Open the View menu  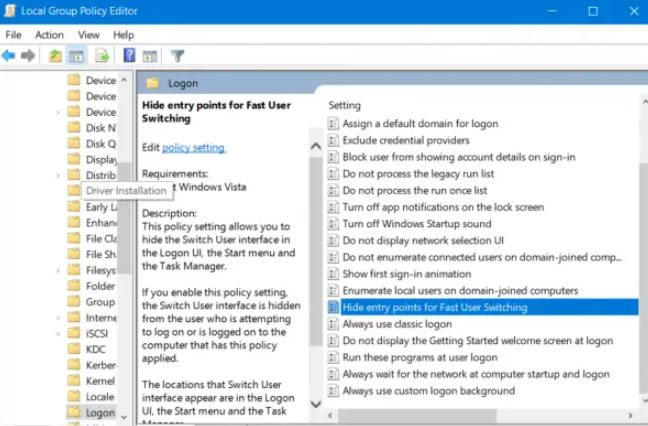pyautogui.click(x=89, y=35)
